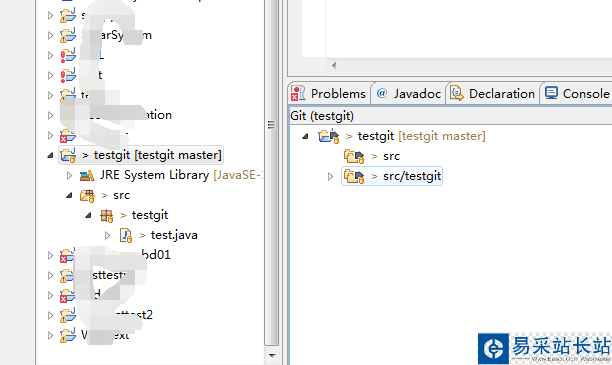Select 'src' row in Git view
Image resolution: width=612 pixels, height=365 pixels.
pos(372,156)
